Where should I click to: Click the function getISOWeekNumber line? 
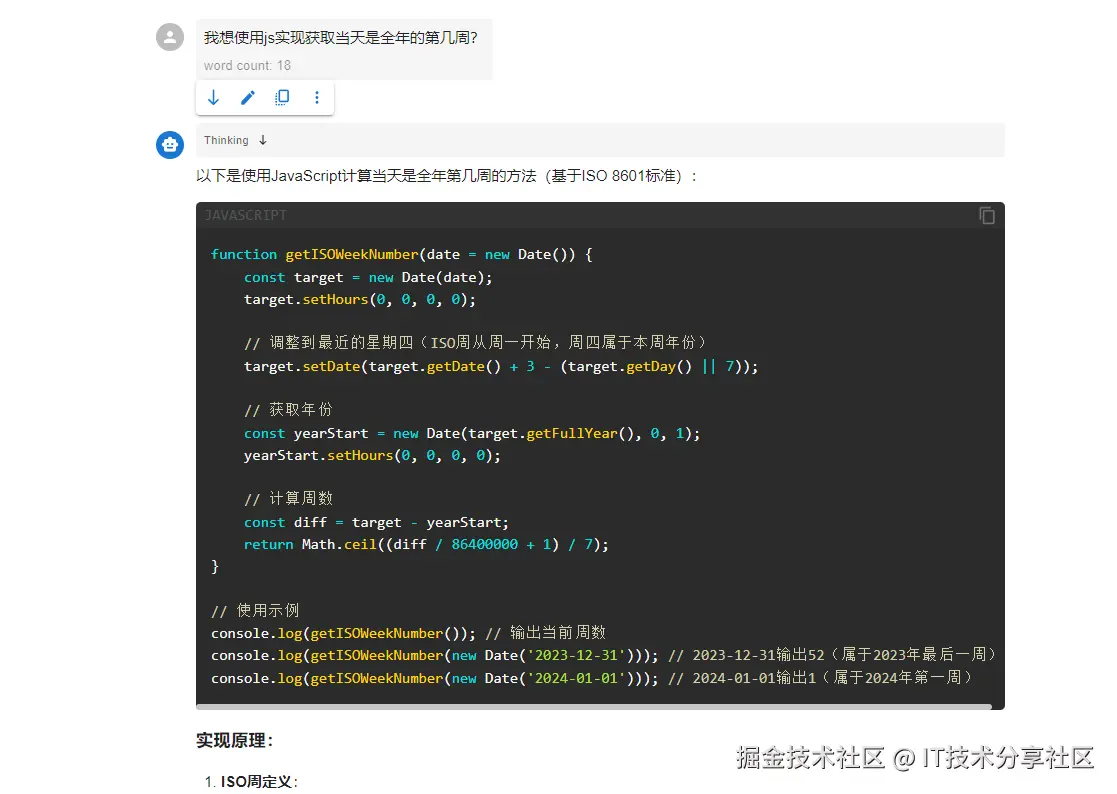[401, 254]
